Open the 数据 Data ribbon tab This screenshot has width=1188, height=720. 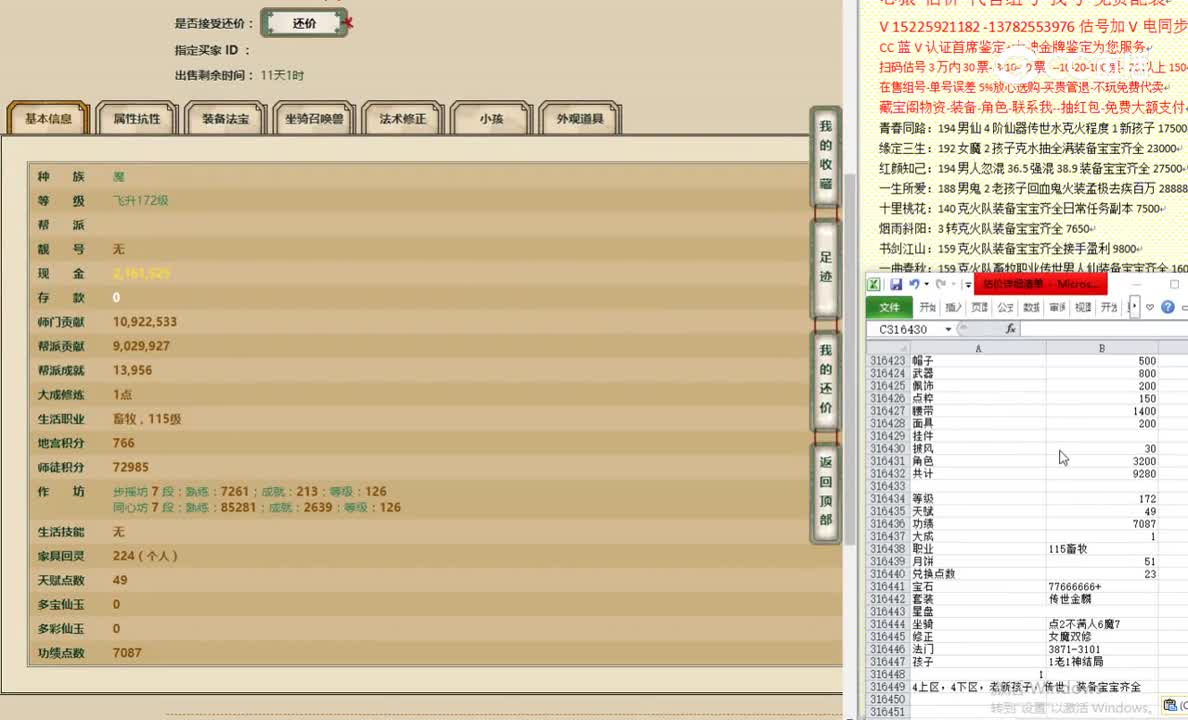click(x=1031, y=307)
